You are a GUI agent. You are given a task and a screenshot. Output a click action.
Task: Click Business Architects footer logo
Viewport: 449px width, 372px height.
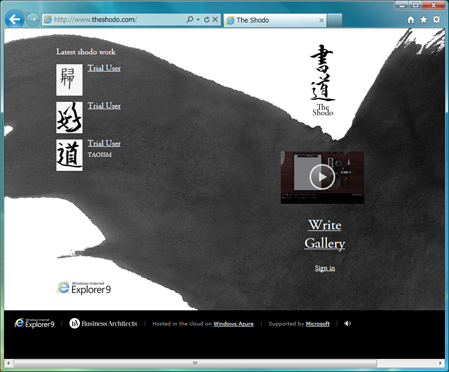coord(103,323)
